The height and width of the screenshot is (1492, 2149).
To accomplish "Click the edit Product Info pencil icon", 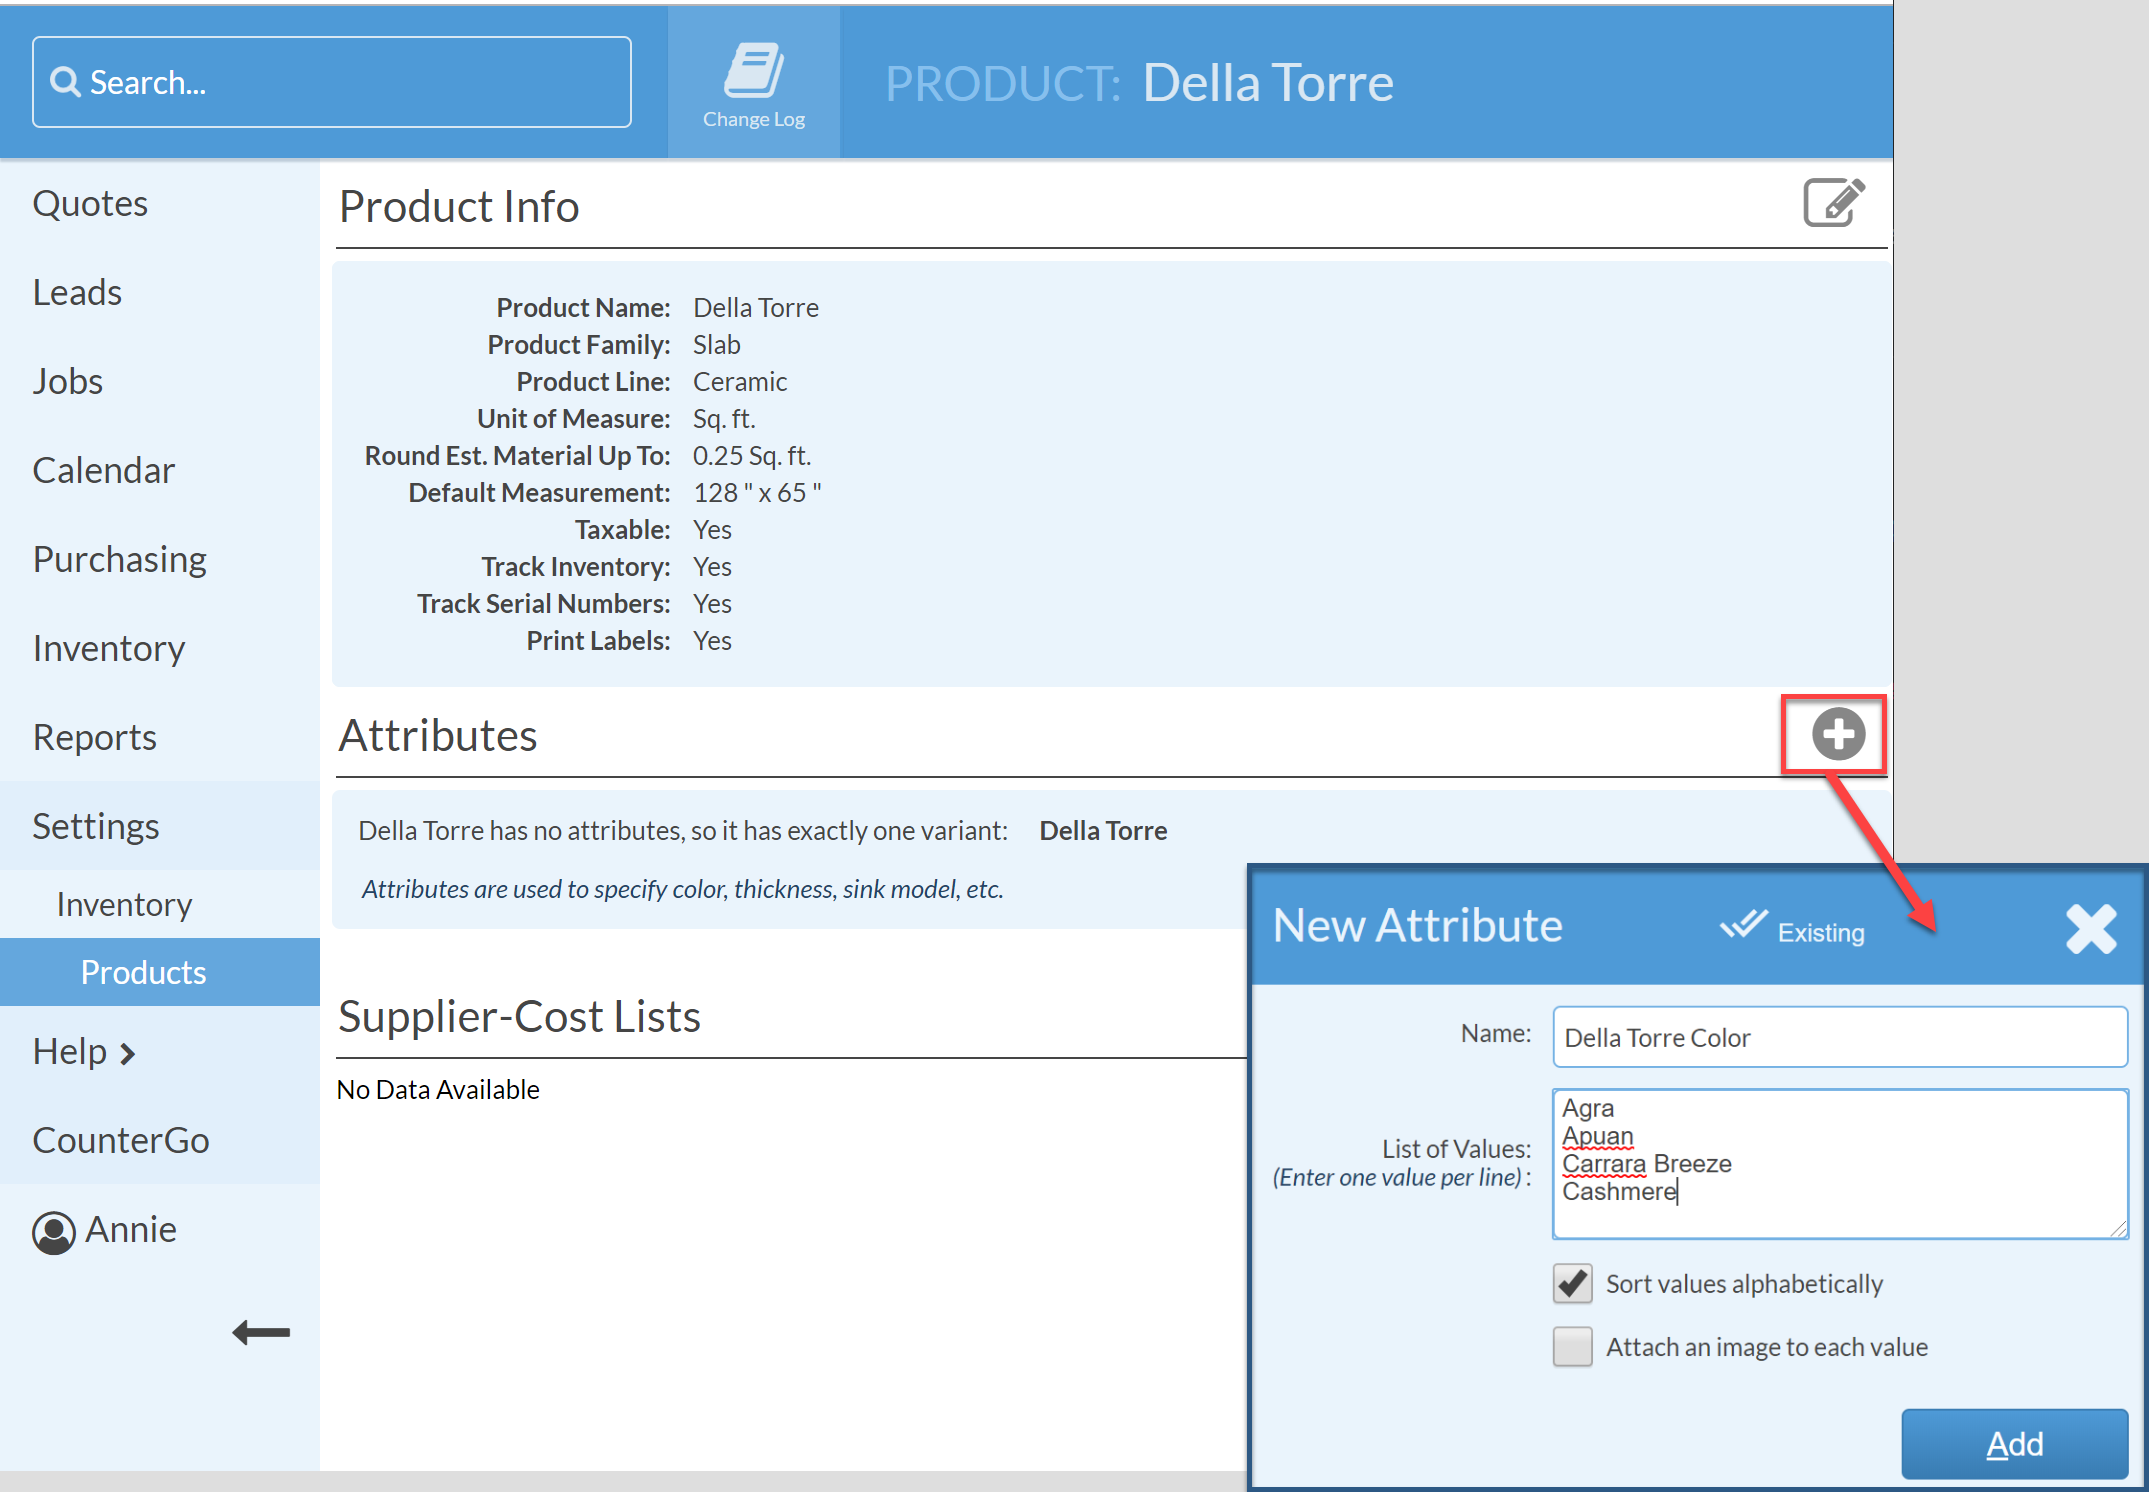I will point(1833,204).
